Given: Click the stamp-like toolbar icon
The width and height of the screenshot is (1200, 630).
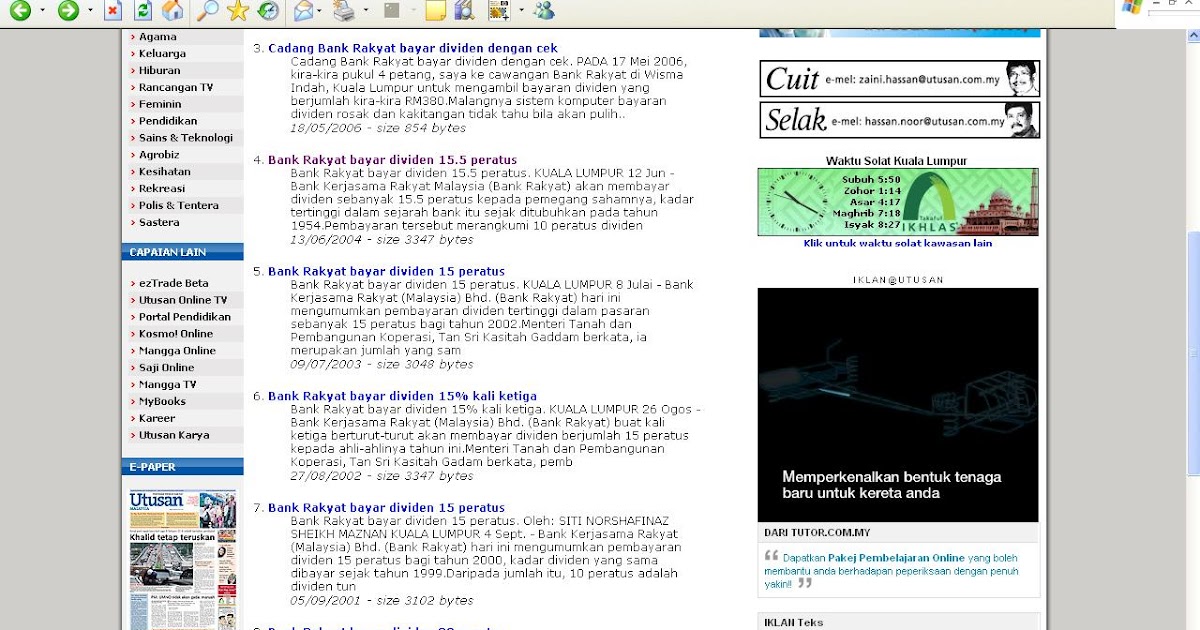Looking at the screenshot, I should click(x=498, y=11).
